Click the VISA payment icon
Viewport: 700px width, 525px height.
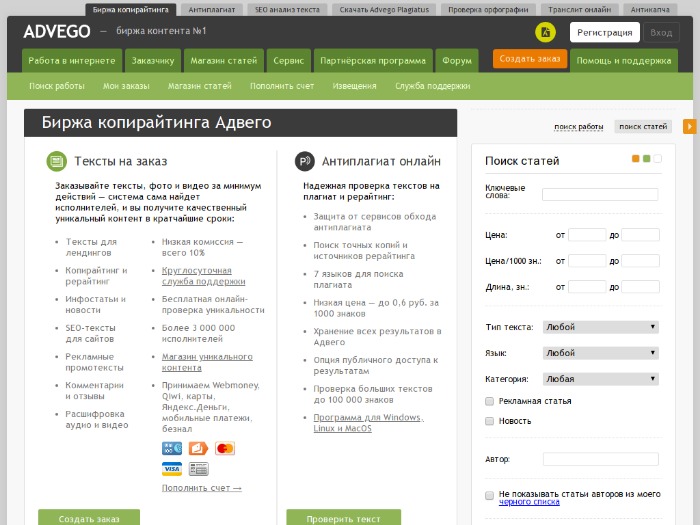(x=172, y=469)
